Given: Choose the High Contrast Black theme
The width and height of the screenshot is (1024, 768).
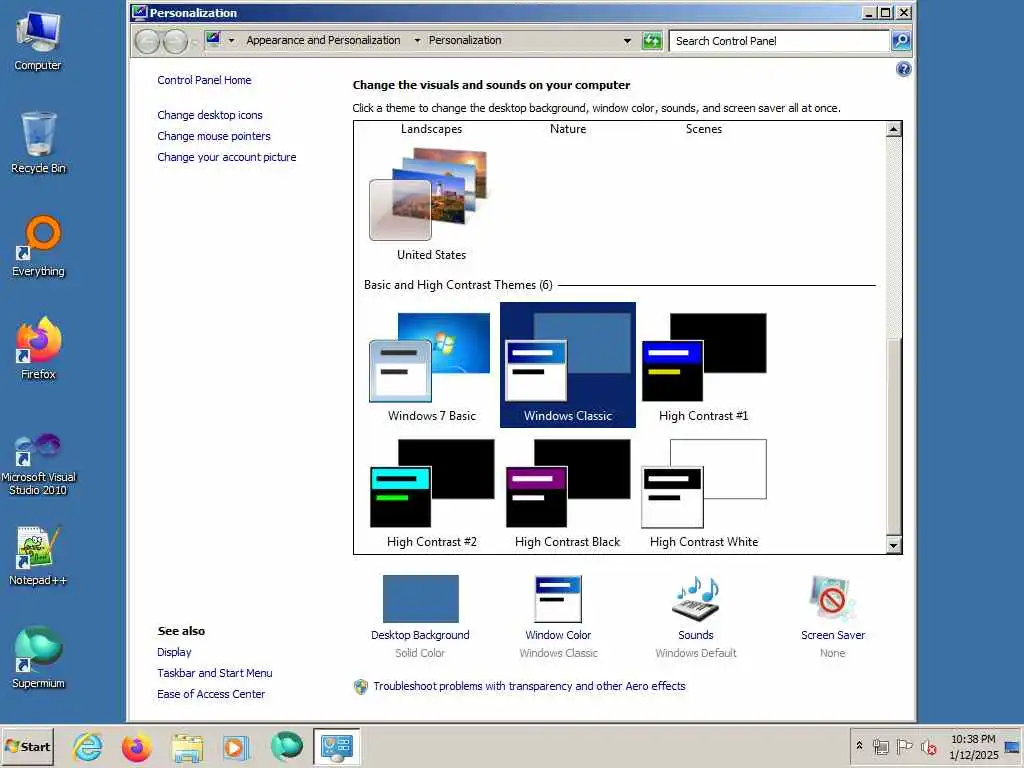Looking at the screenshot, I should [568, 492].
